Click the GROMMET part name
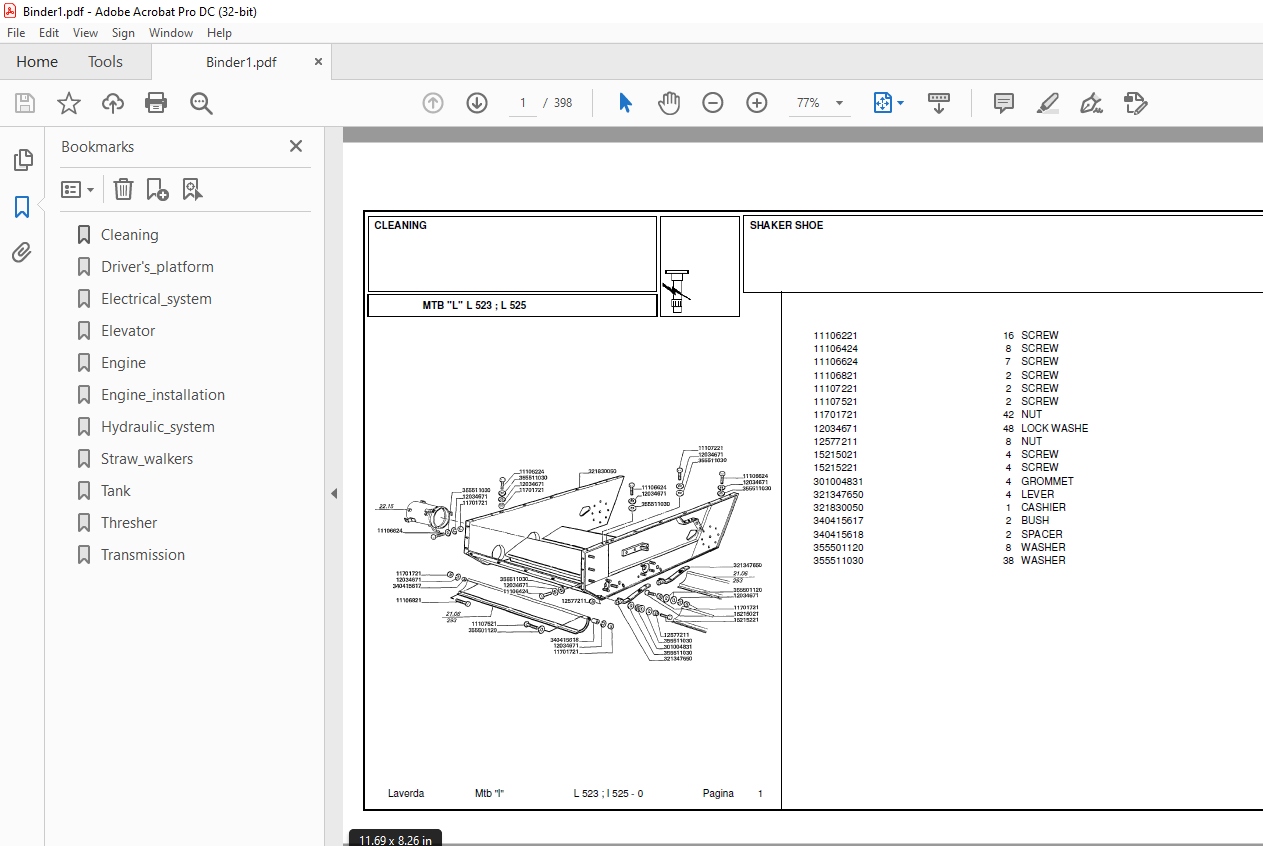The image size is (1263, 846). (1047, 481)
